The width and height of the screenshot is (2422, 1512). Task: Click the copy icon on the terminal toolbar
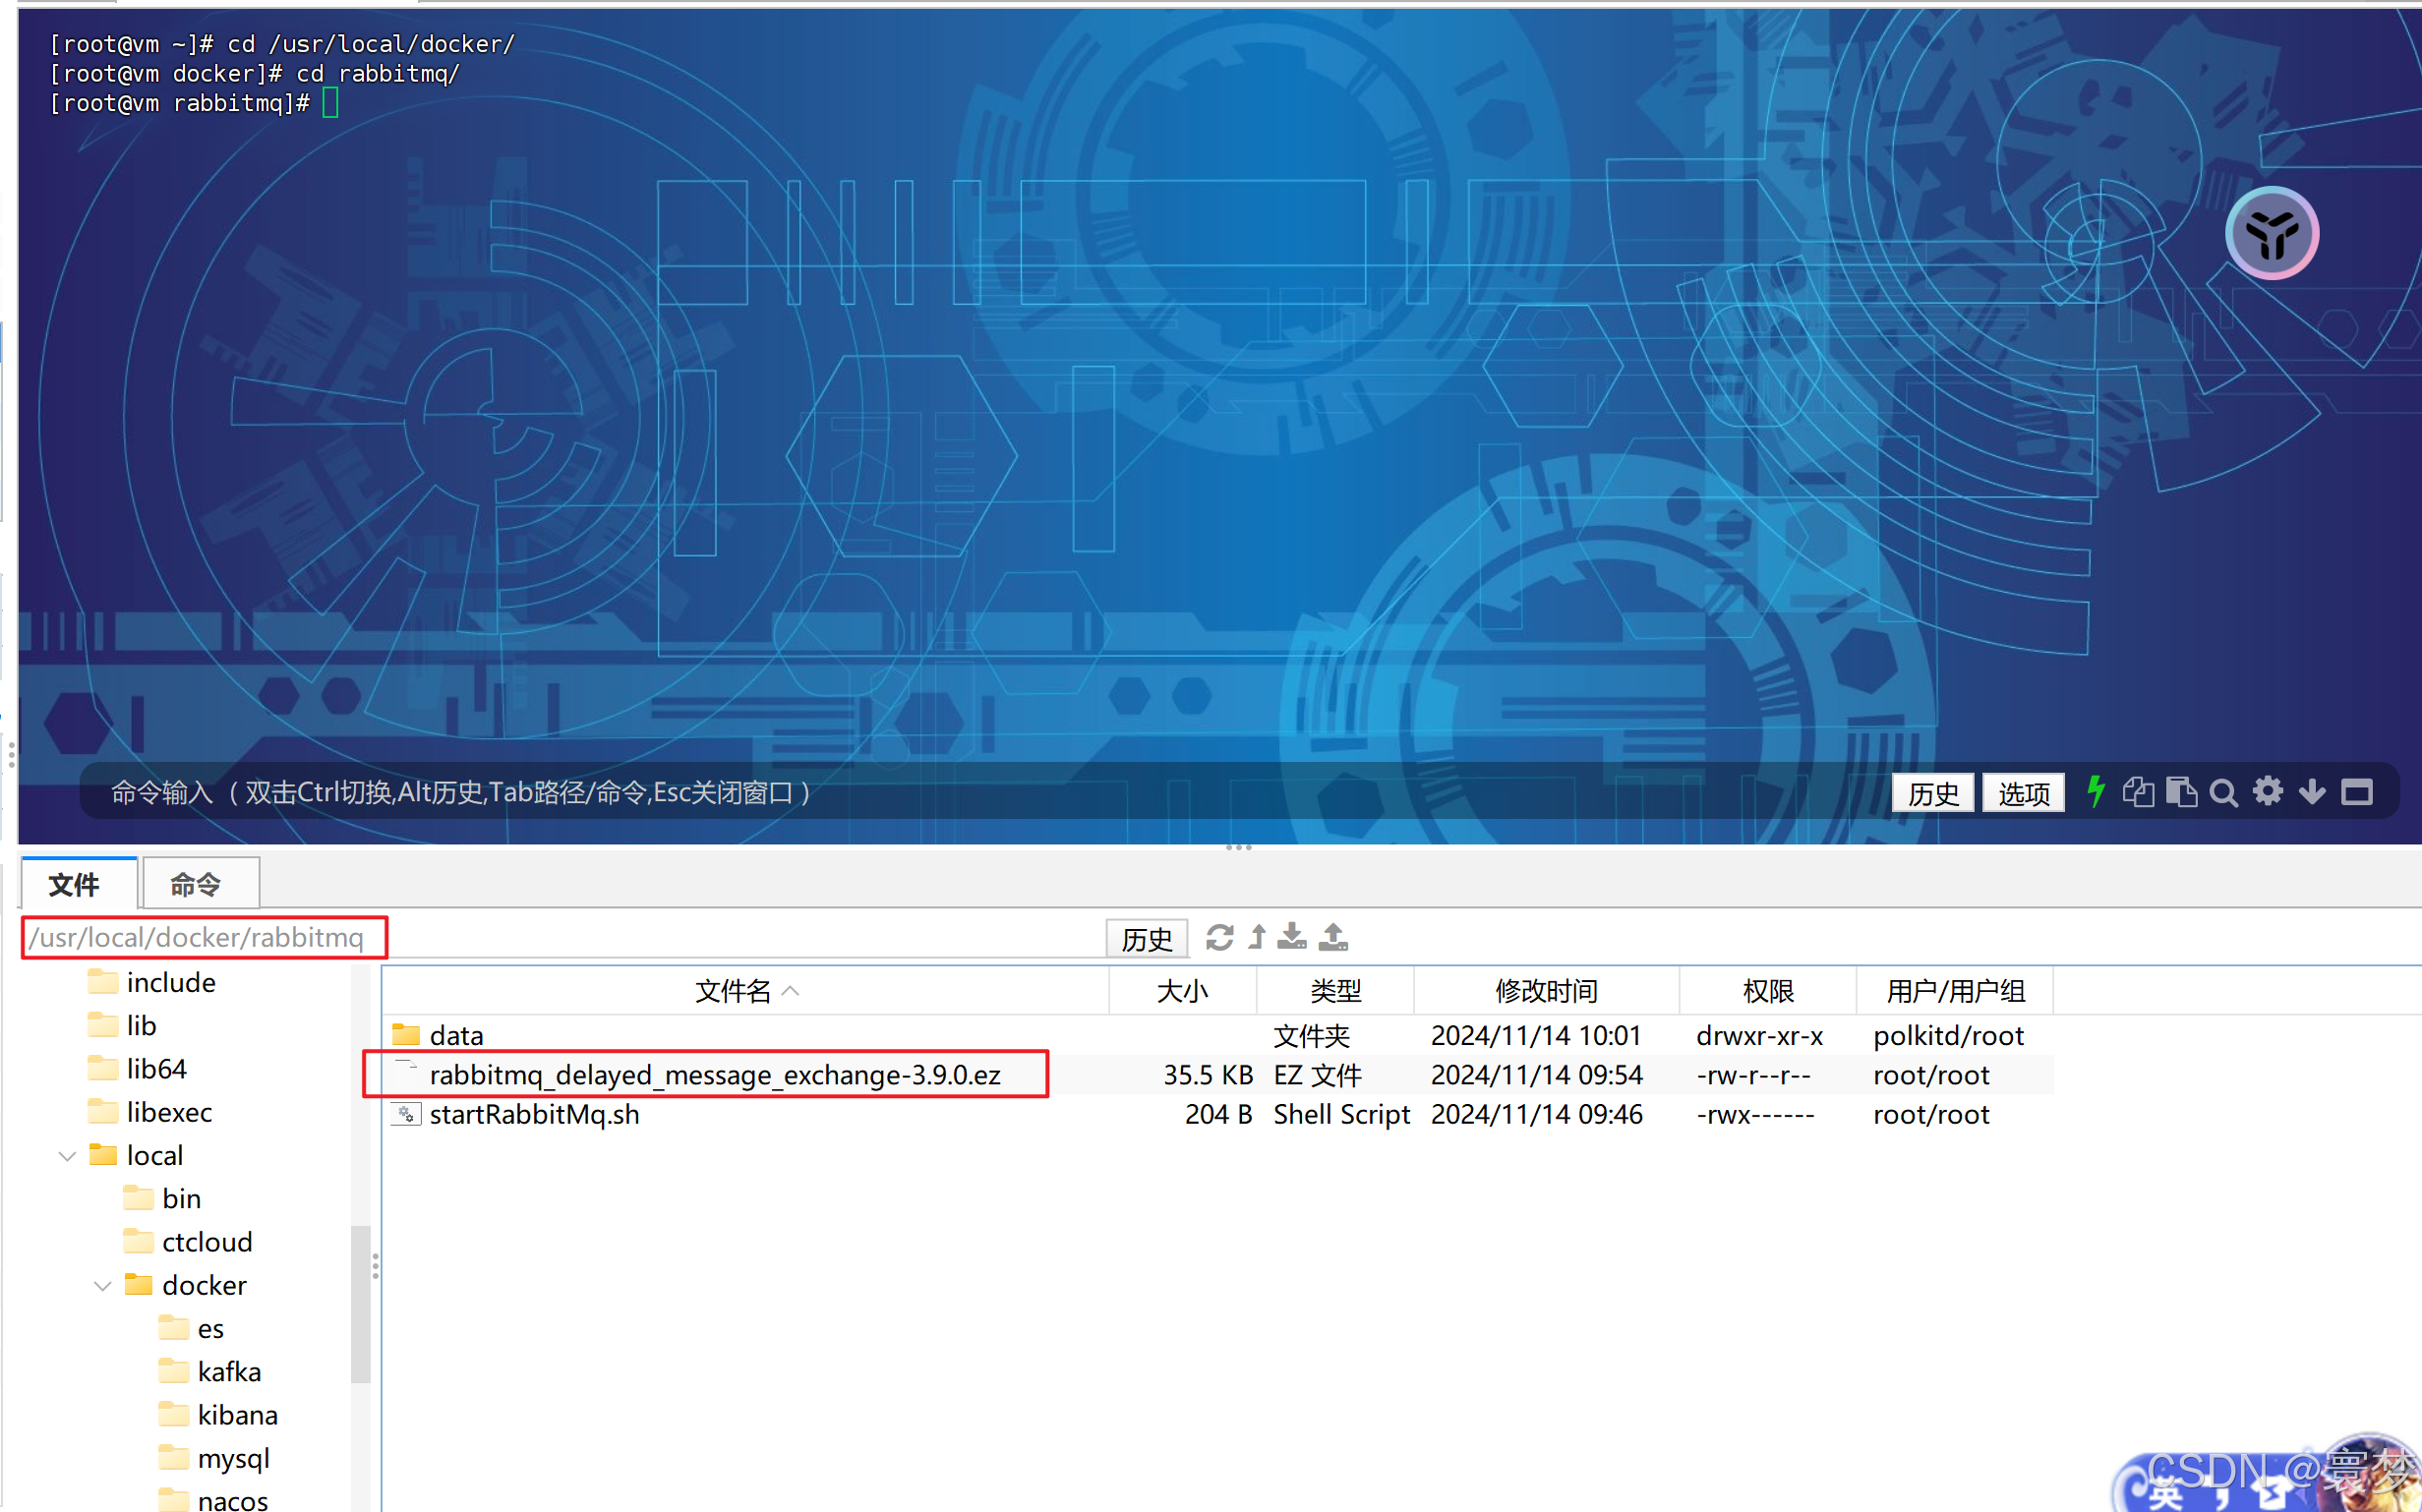(2139, 791)
